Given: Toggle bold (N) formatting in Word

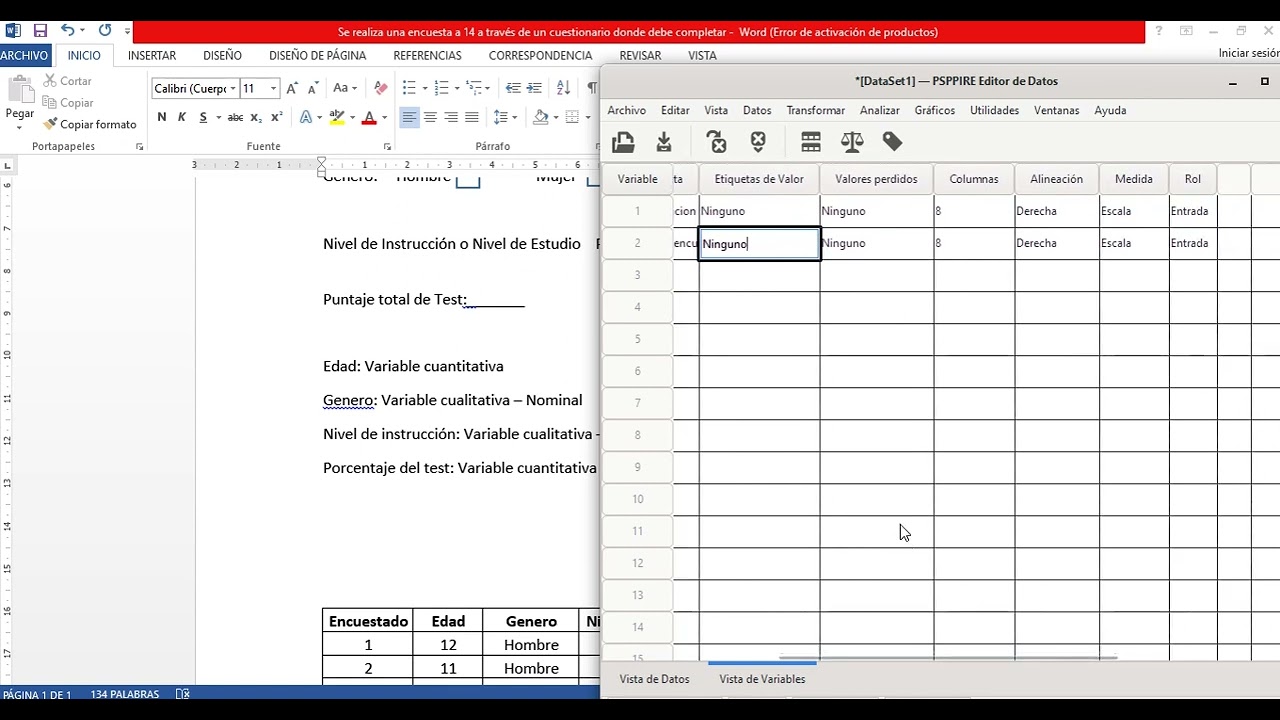Looking at the screenshot, I should click(161, 117).
